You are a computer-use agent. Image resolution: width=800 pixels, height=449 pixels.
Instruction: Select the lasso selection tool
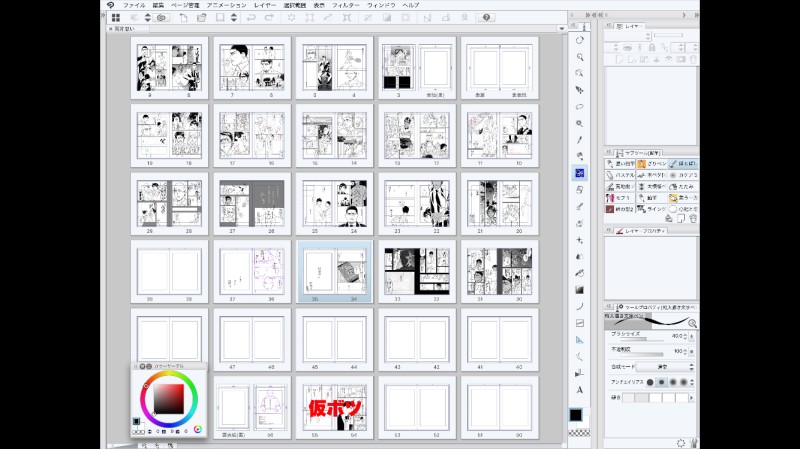tap(580, 107)
